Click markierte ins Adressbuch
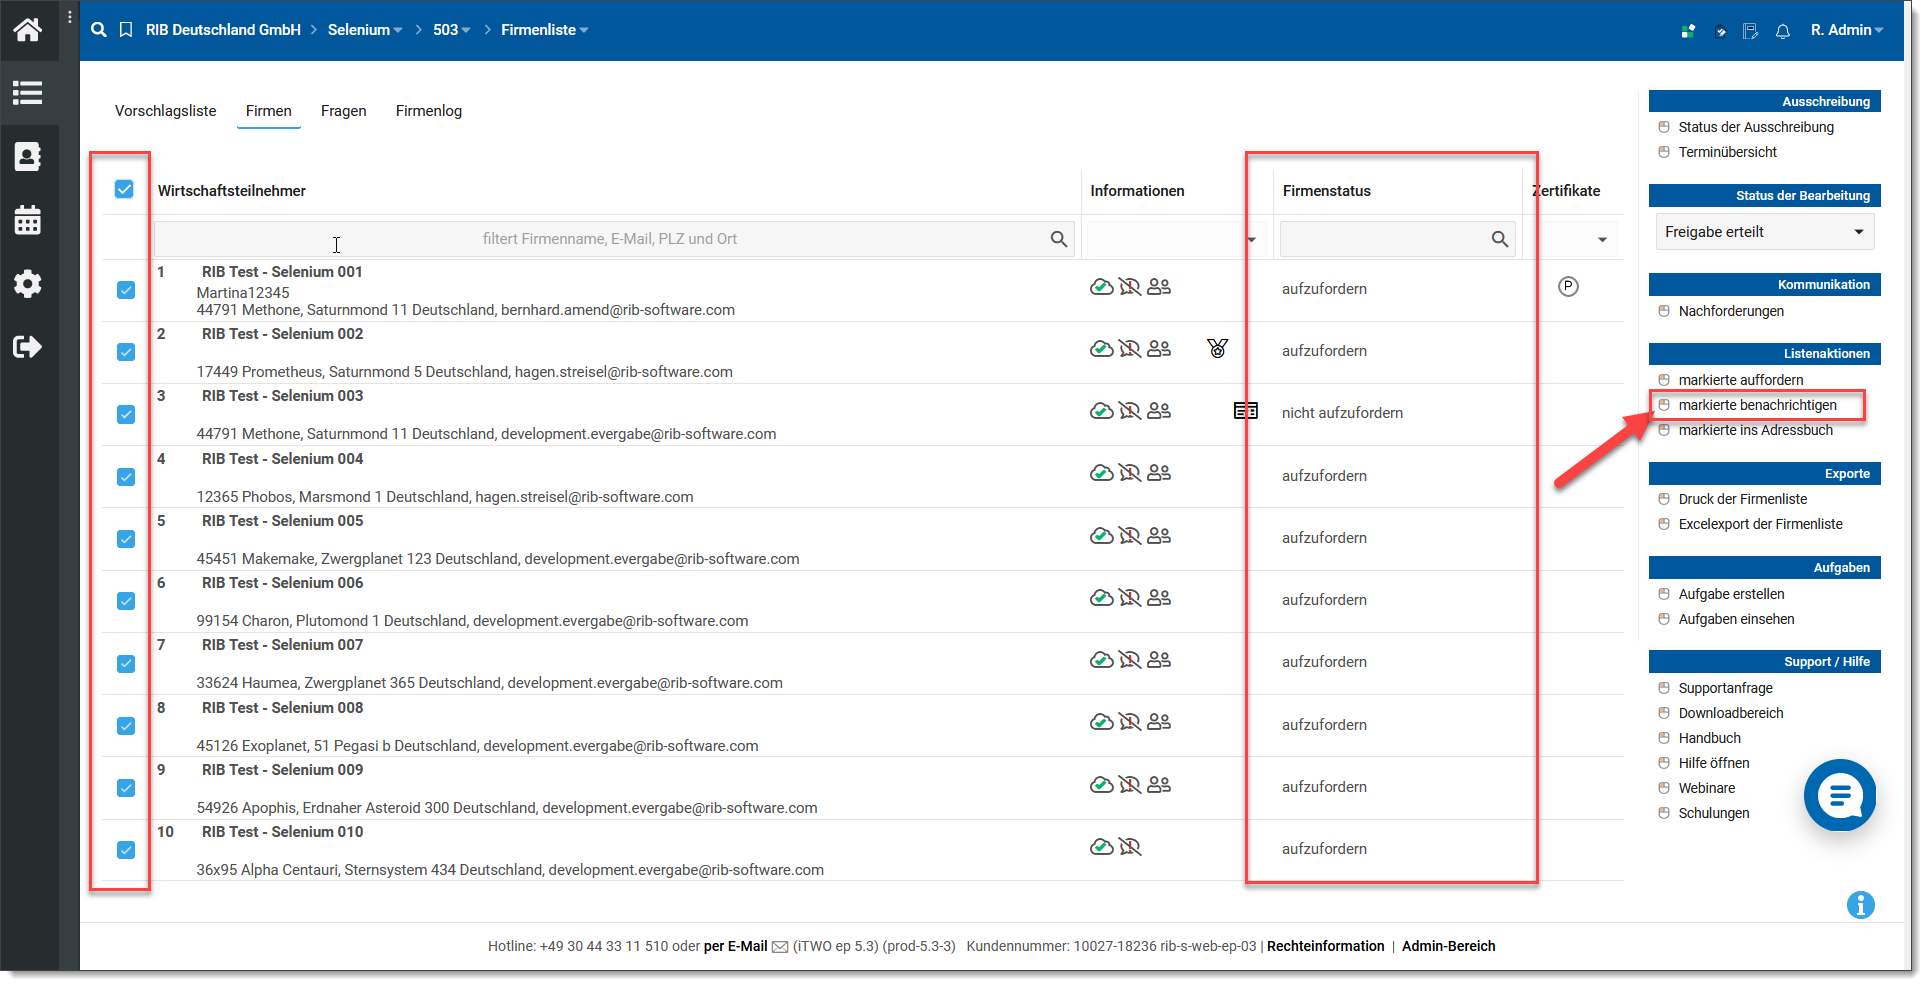Image resolution: width=1927 pixels, height=986 pixels. pos(1756,430)
